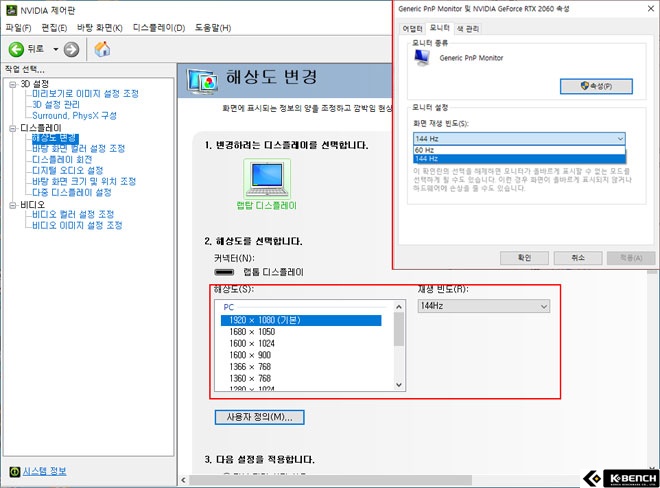Screen dimensions: 660x488
Task: Click the System Information icon
Action: [15, 472]
